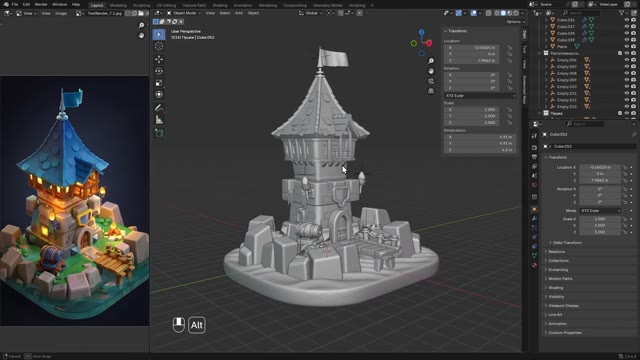The width and height of the screenshot is (640, 360).
Task: Select the Move tool in viewport toolbar
Action: 159,59
